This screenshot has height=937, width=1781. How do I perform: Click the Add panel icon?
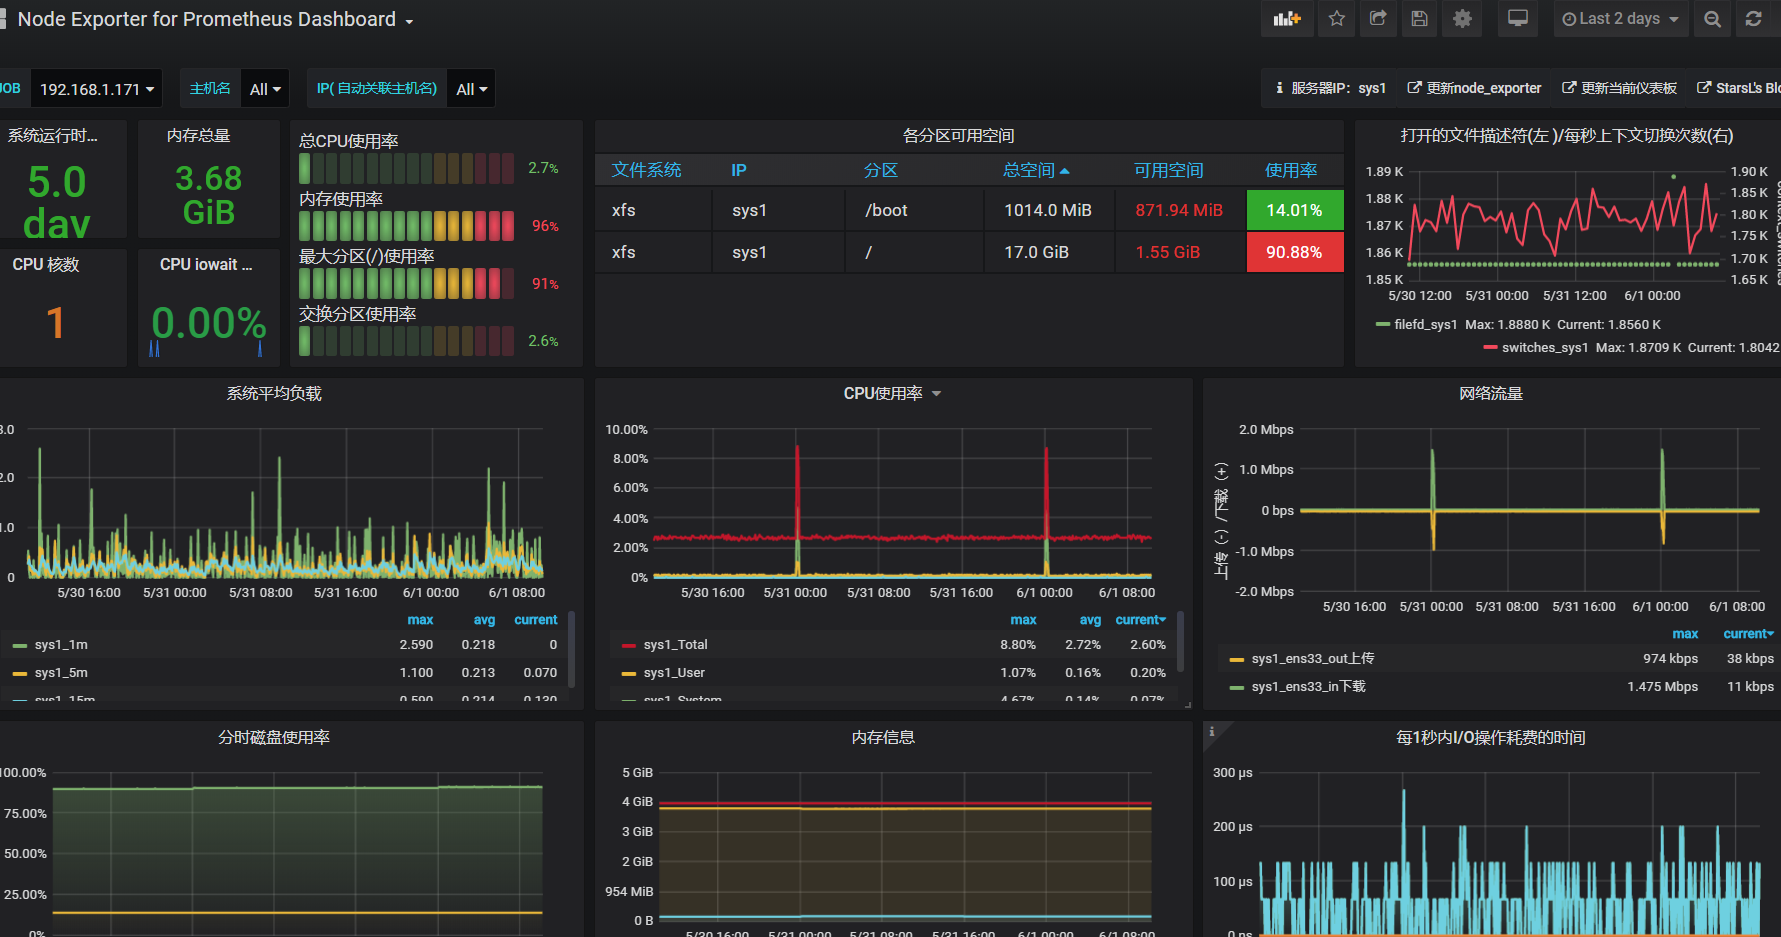click(x=1287, y=19)
